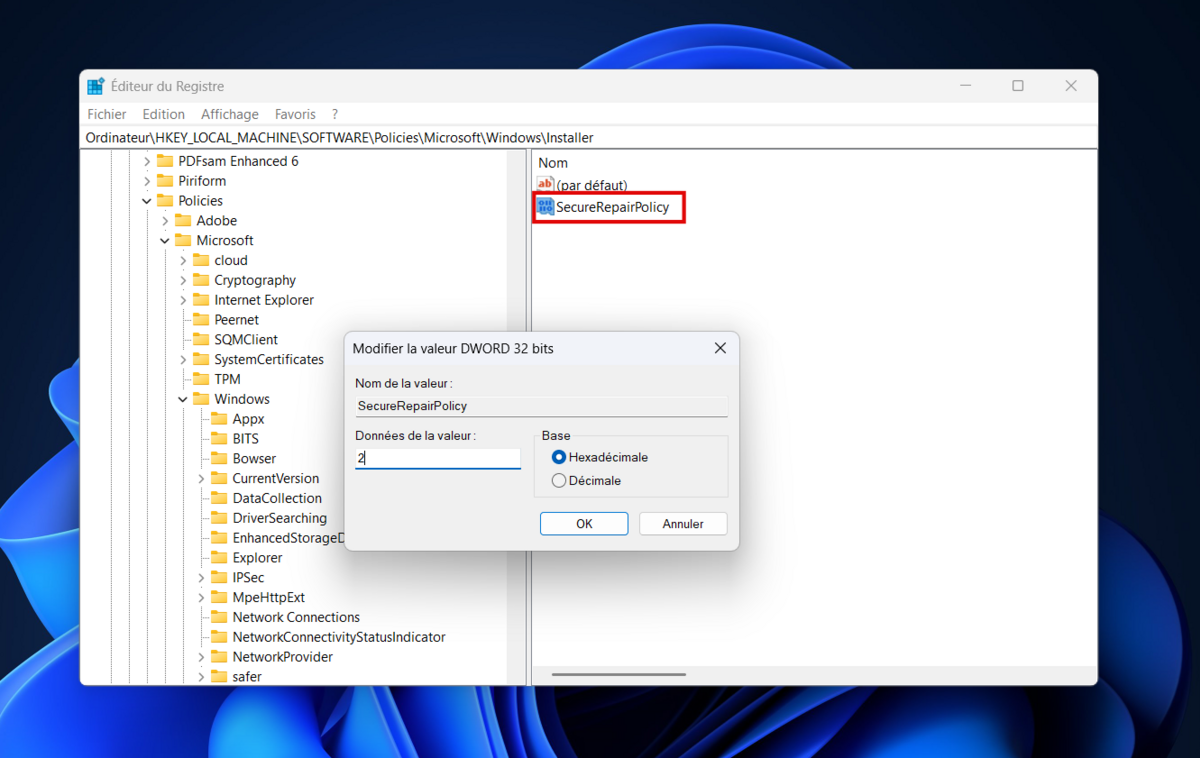The width and height of the screenshot is (1200, 758).
Task: Click the Cryptography folder icon
Action: click(201, 280)
